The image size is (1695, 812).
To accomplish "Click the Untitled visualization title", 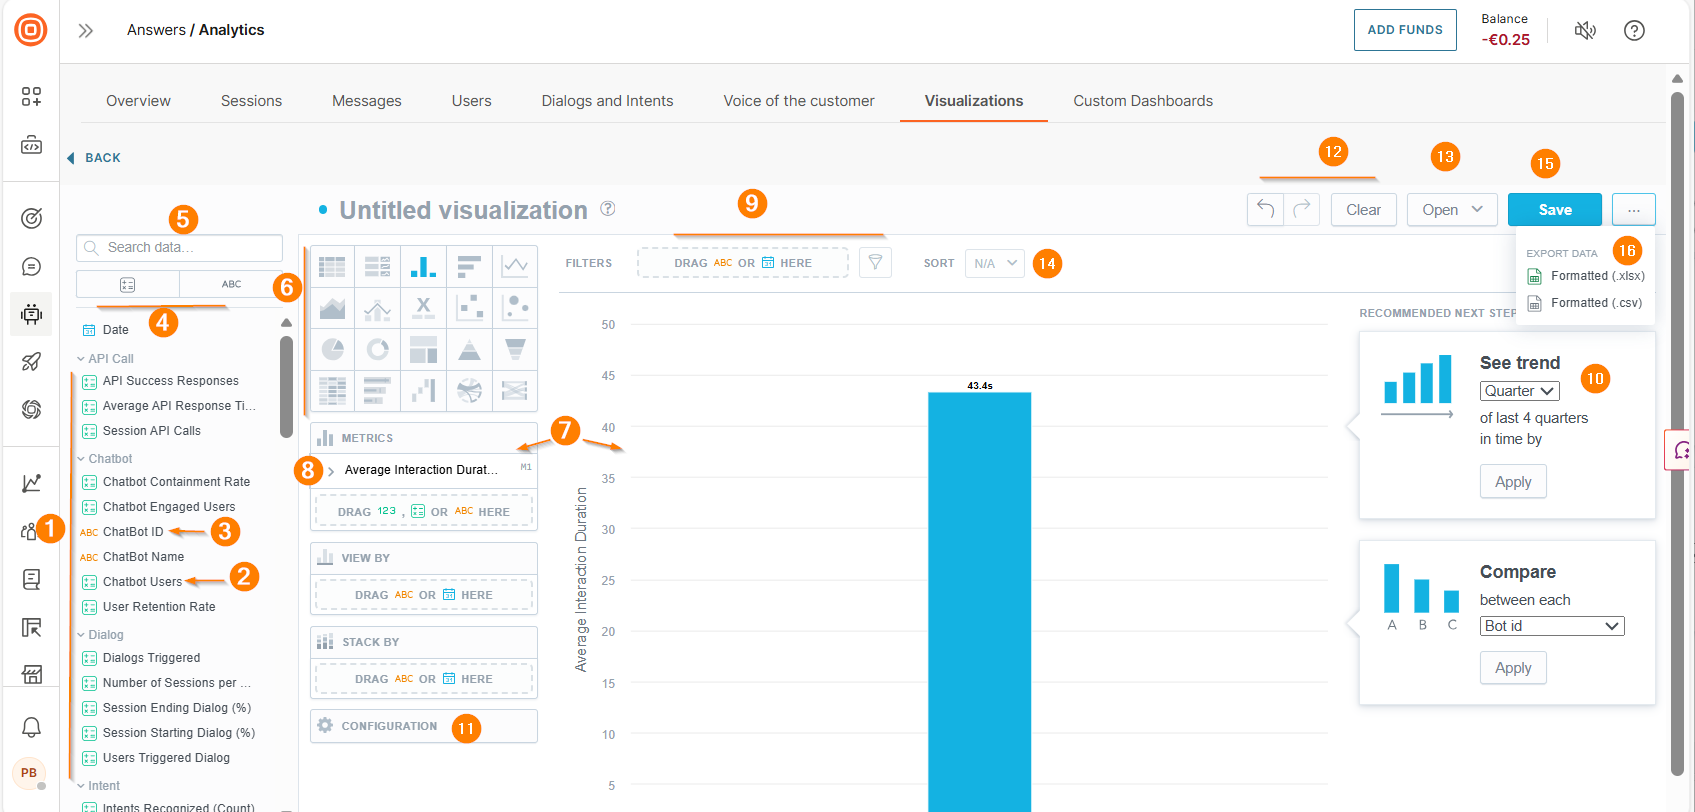I will (x=463, y=210).
